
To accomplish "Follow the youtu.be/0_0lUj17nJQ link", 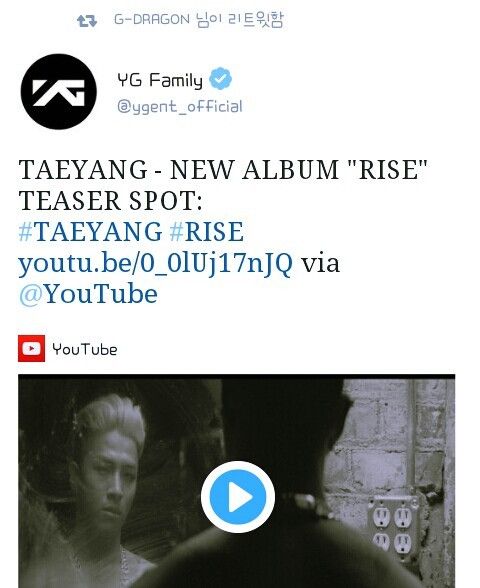I will pyautogui.click(x=155, y=264).
